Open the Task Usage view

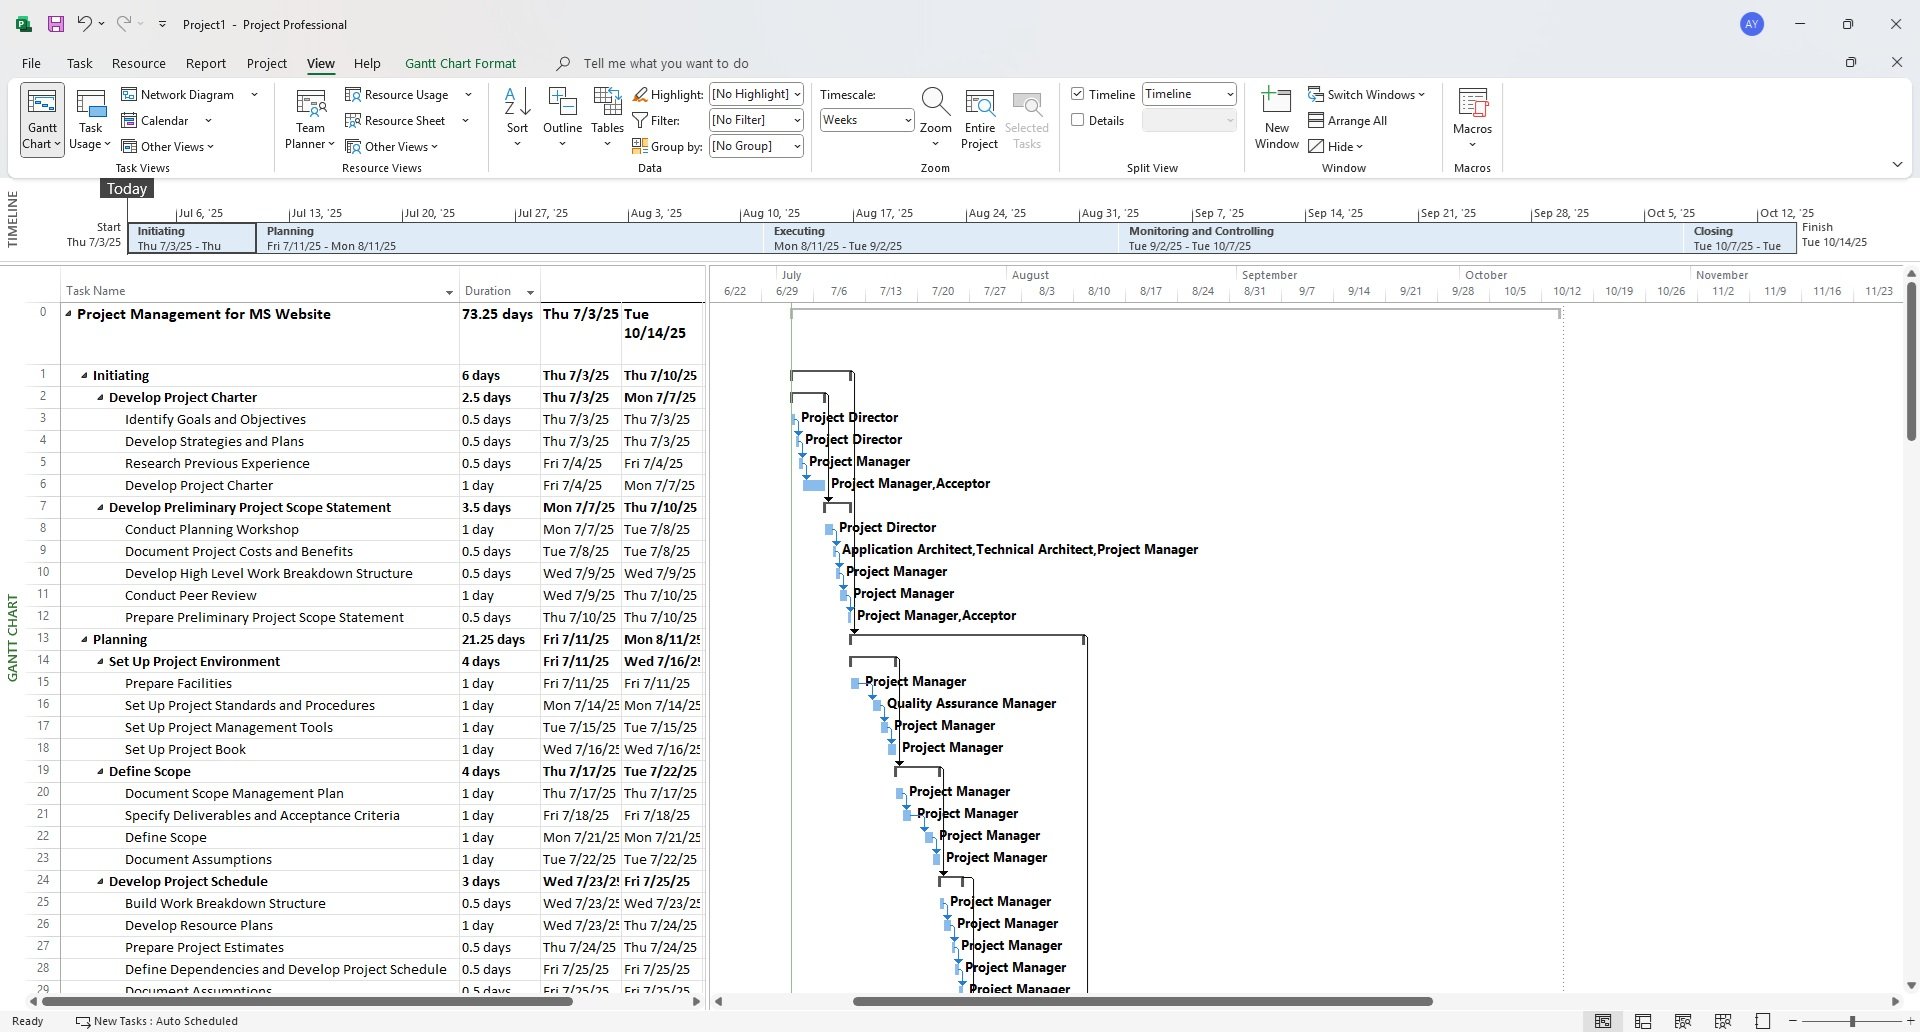click(91, 118)
